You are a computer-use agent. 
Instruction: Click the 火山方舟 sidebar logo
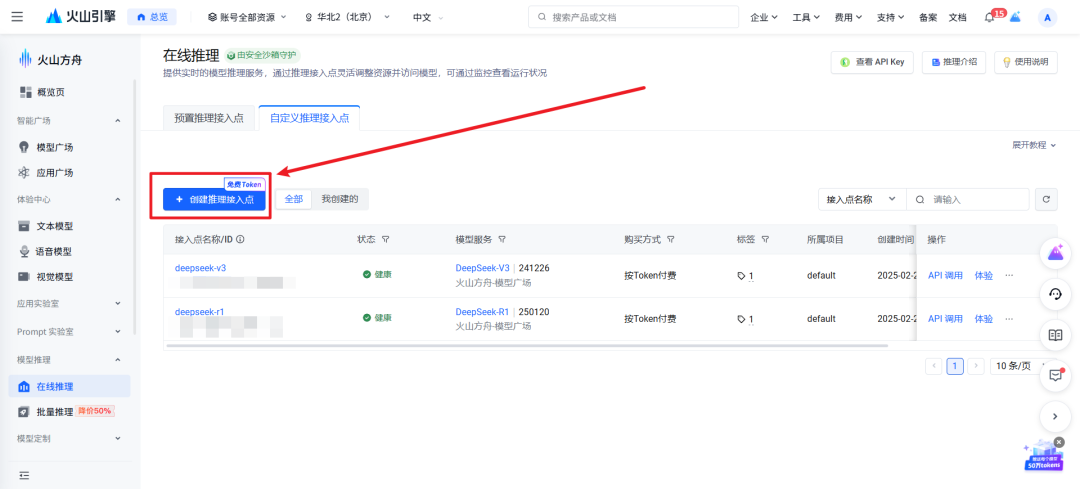pyautogui.click(x=52, y=60)
